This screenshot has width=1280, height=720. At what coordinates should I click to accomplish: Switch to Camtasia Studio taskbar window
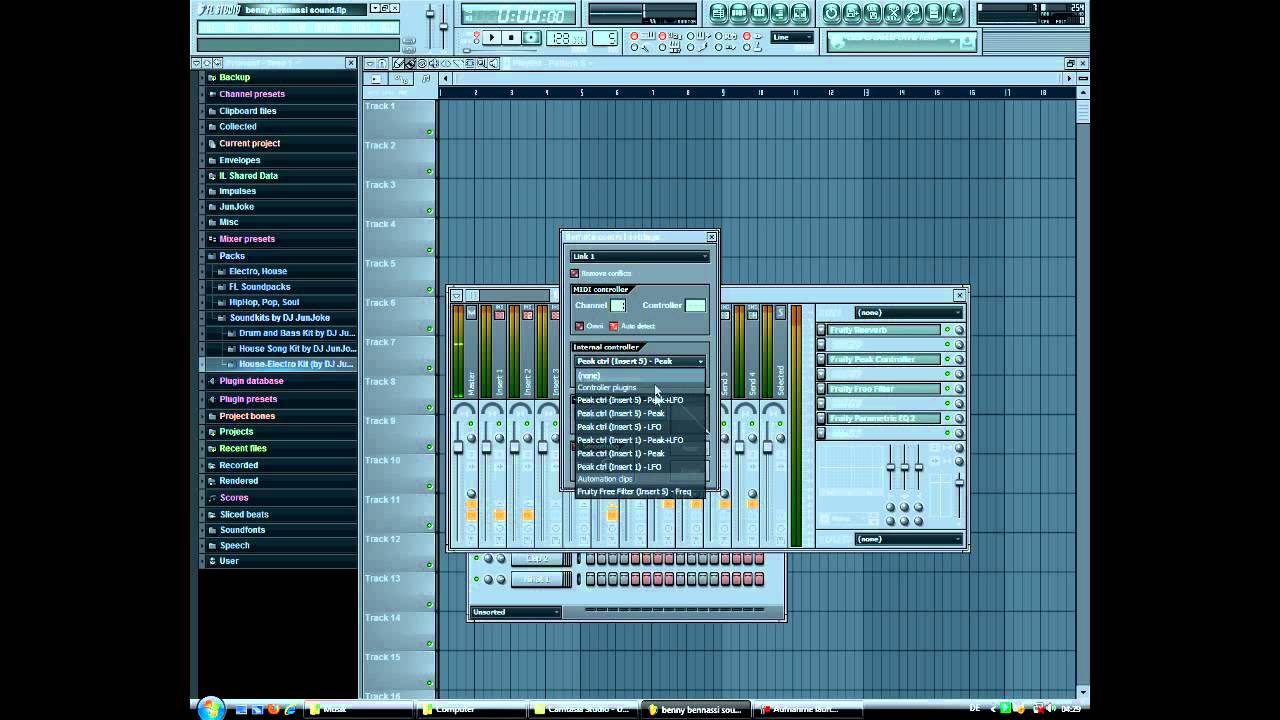pyautogui.click(x=582, y=709)
